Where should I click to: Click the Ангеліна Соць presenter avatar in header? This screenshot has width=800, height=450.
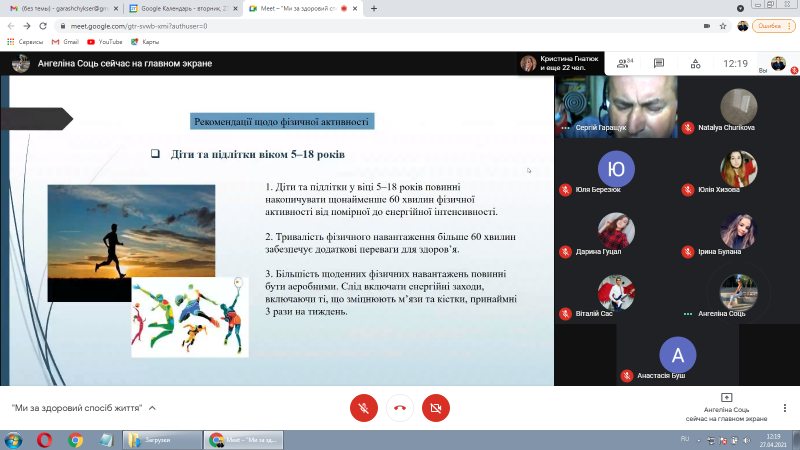[20, 63]
